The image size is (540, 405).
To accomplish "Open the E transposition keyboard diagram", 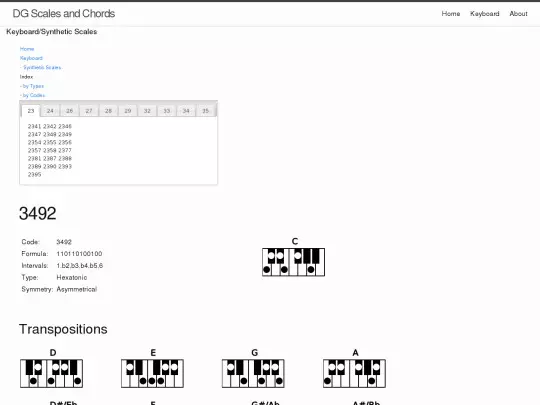I will click(x=152, y=373).
